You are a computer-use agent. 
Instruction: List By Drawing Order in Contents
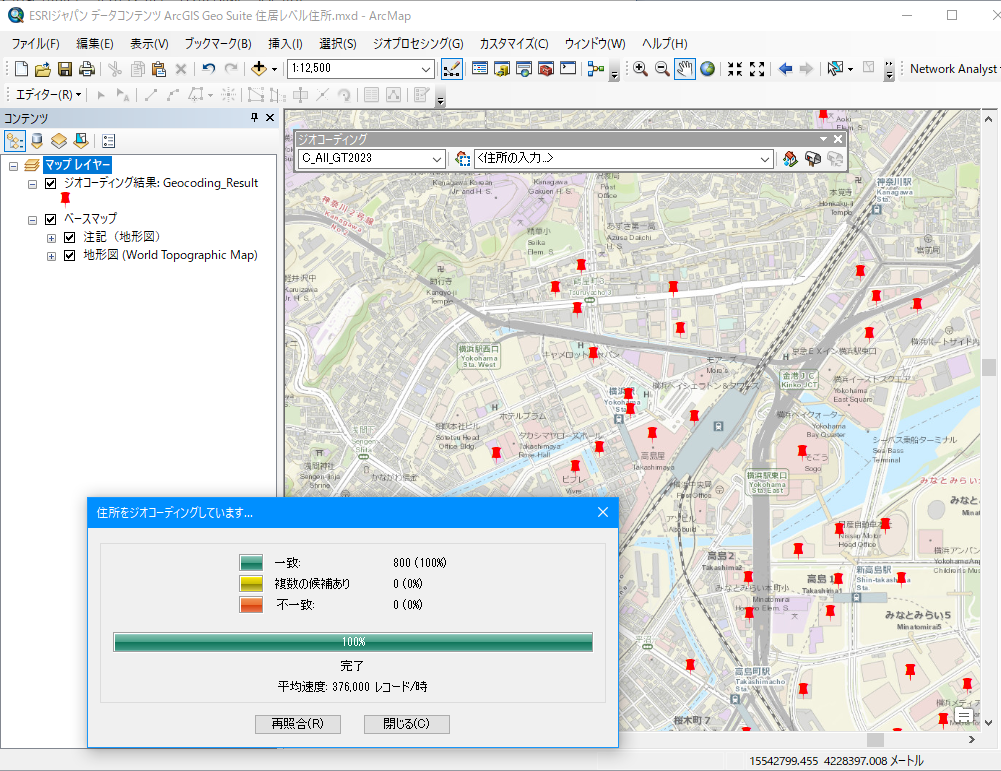[15, 140]
